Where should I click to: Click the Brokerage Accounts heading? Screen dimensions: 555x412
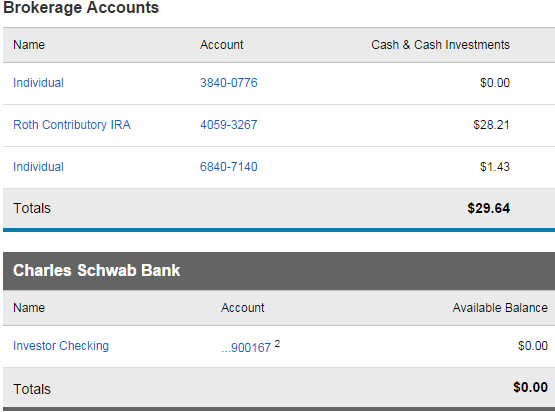81,7
